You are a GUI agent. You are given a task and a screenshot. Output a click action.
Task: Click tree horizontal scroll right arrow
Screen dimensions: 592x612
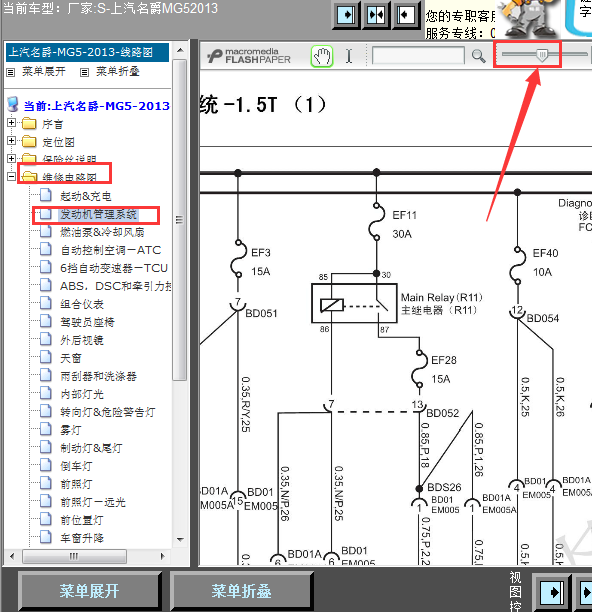click(163, 556)
